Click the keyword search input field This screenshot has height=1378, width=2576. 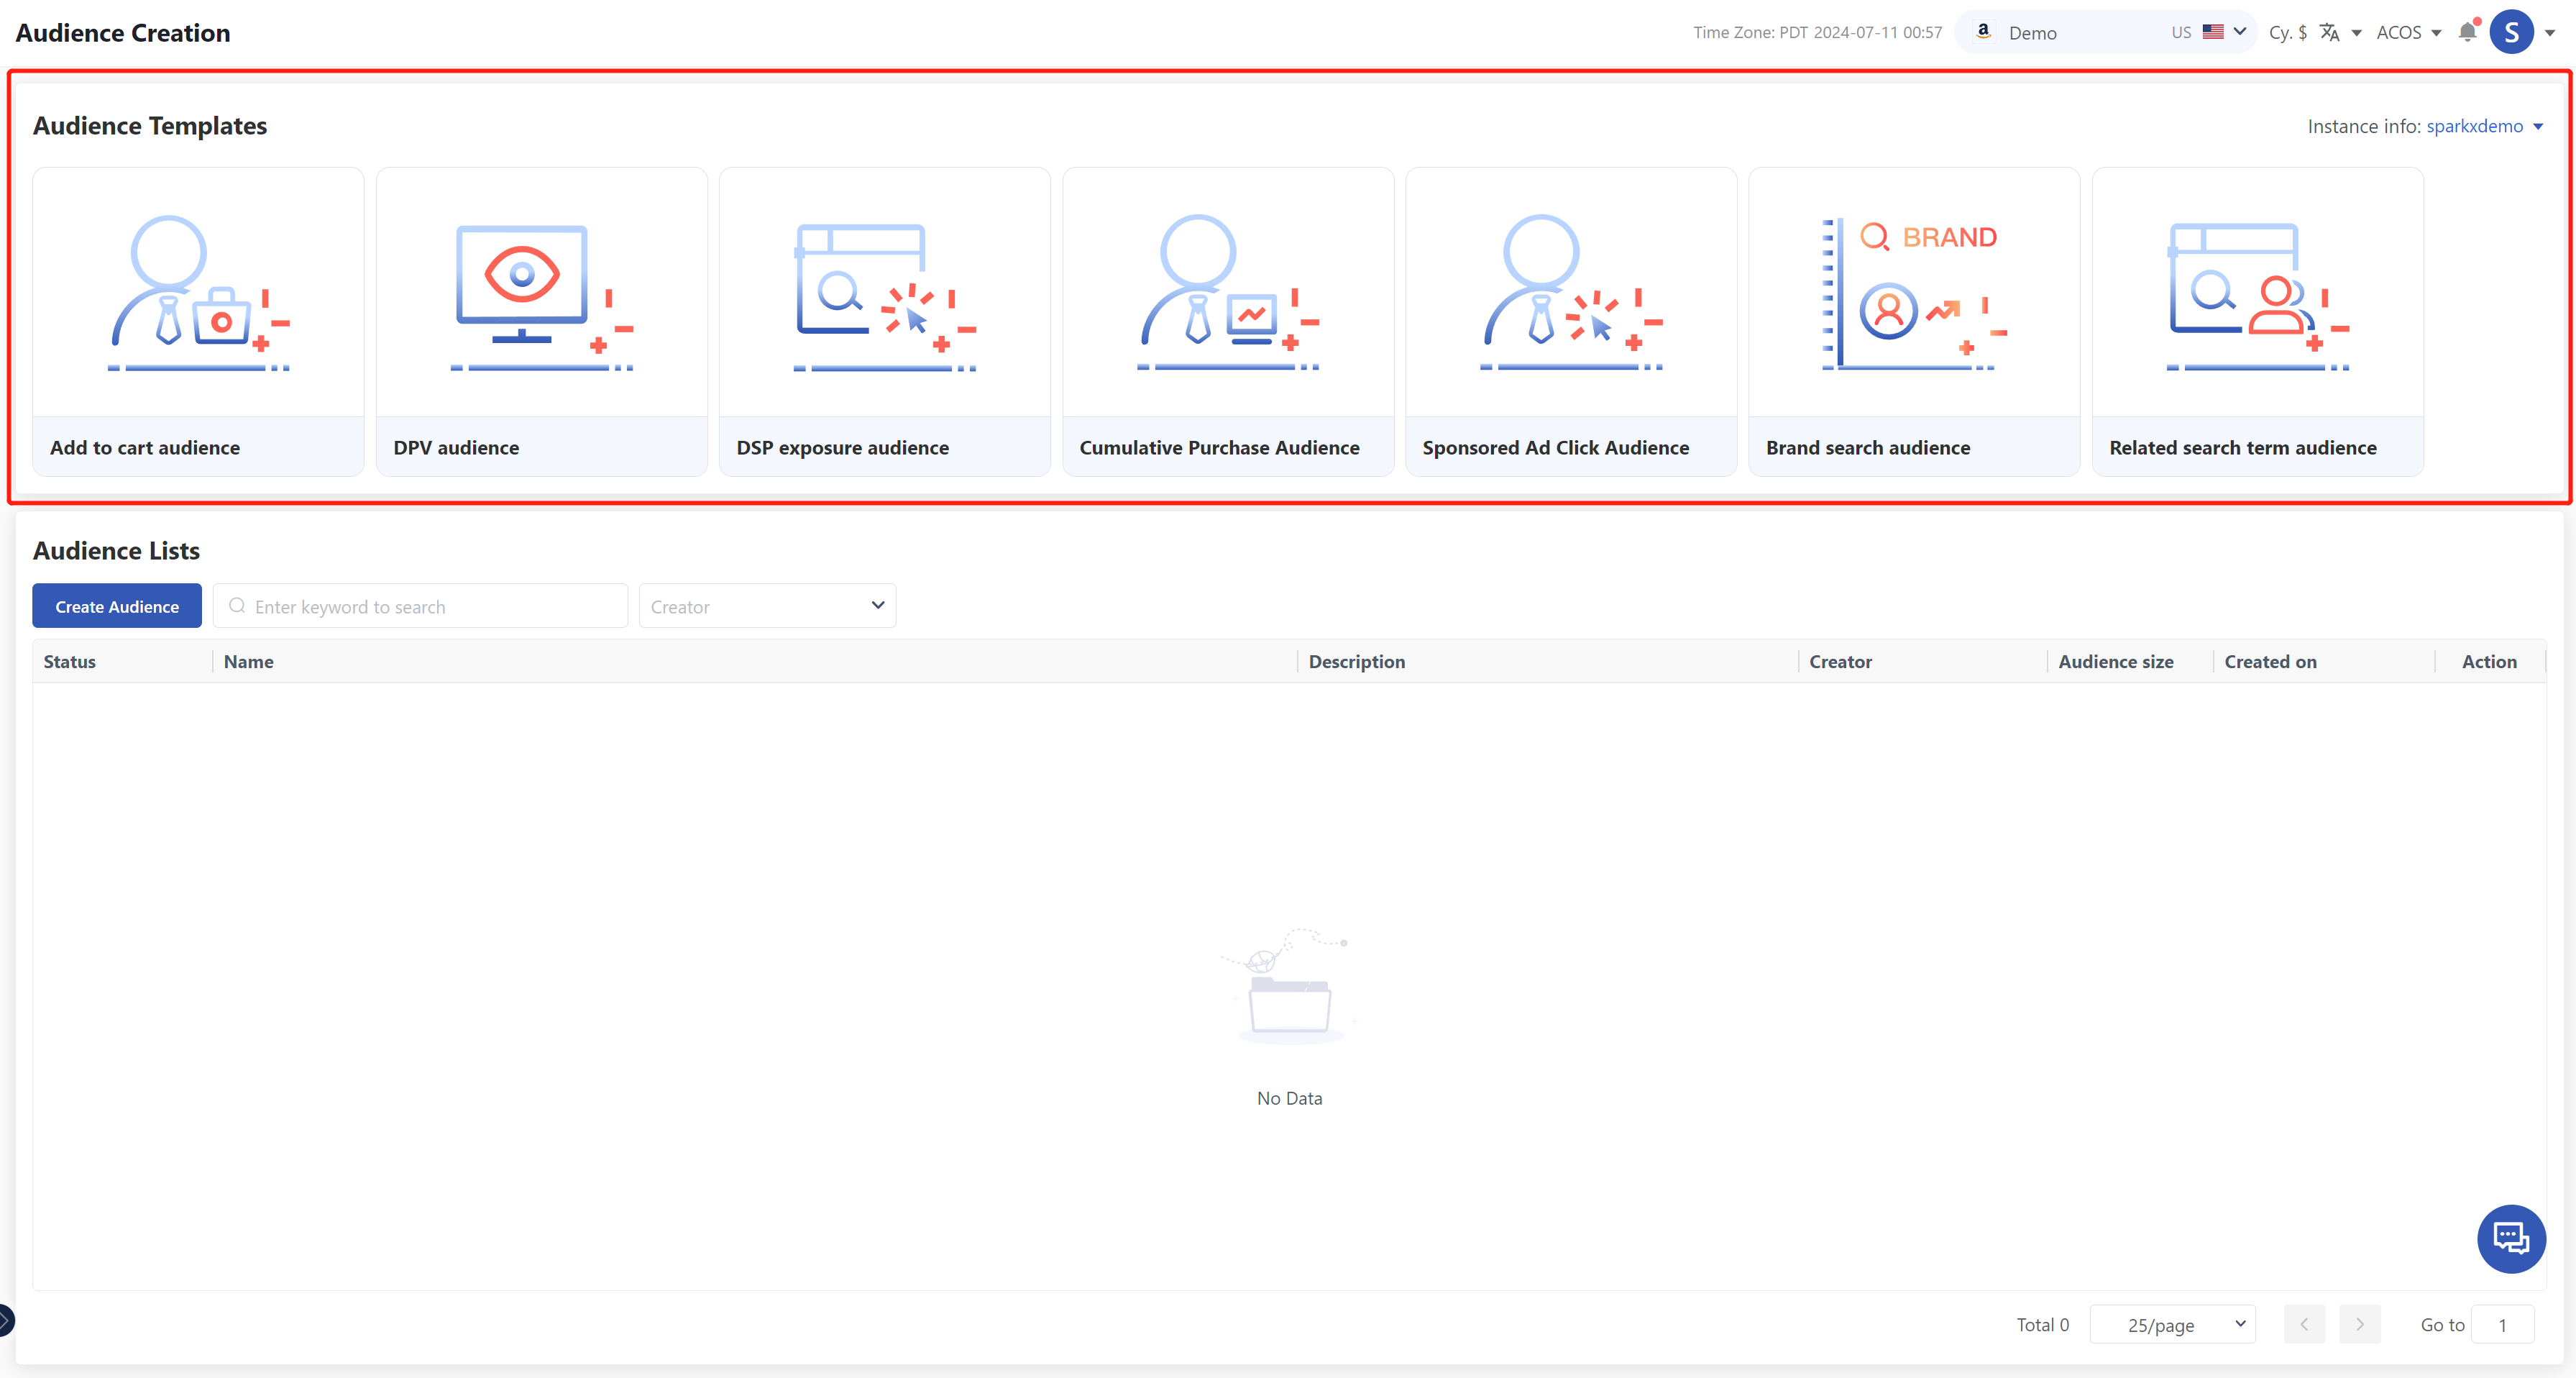click(x=420, y=606)
